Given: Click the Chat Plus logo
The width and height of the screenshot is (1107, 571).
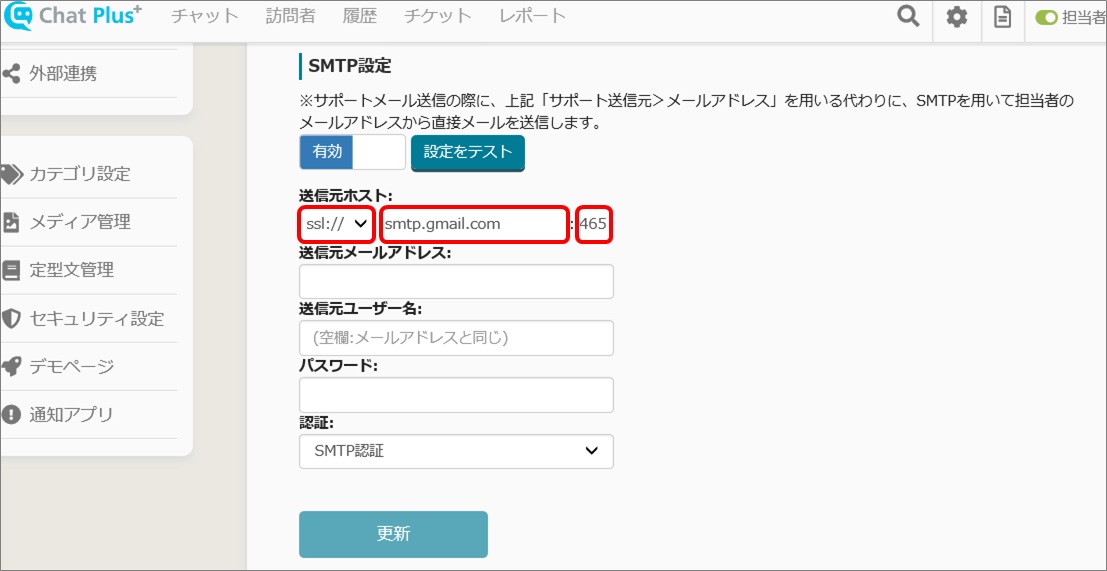Looking at the screenshot, I should click(x=73, y=17).
